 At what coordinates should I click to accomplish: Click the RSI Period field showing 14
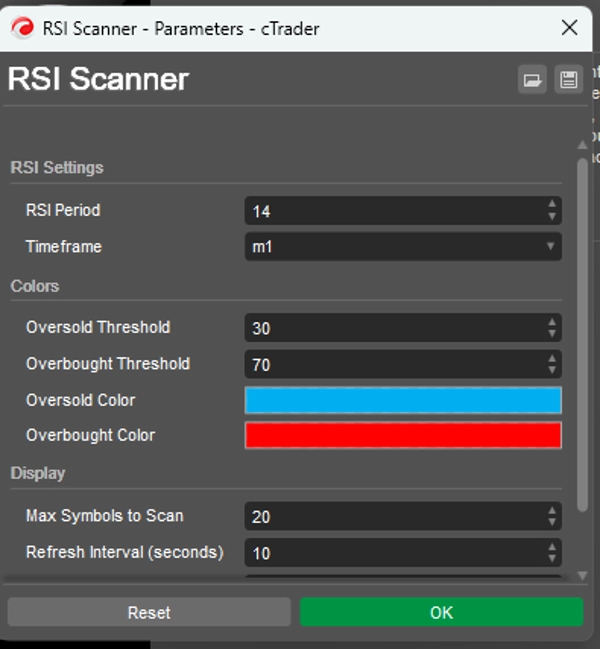pyautogui.click(x=403, y=211)
